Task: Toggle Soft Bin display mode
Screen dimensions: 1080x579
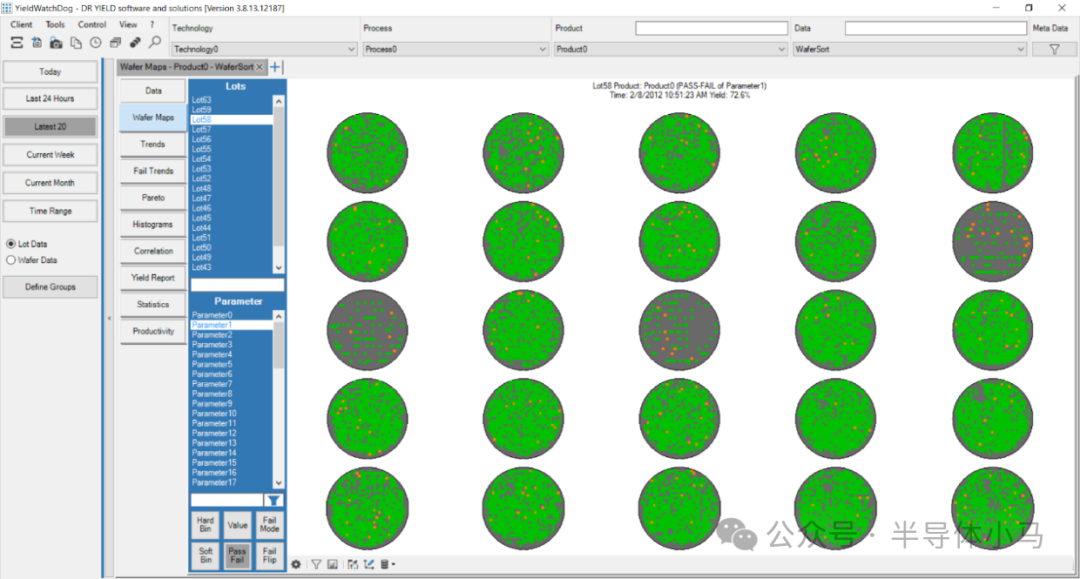Action: [x=205, y=556]
